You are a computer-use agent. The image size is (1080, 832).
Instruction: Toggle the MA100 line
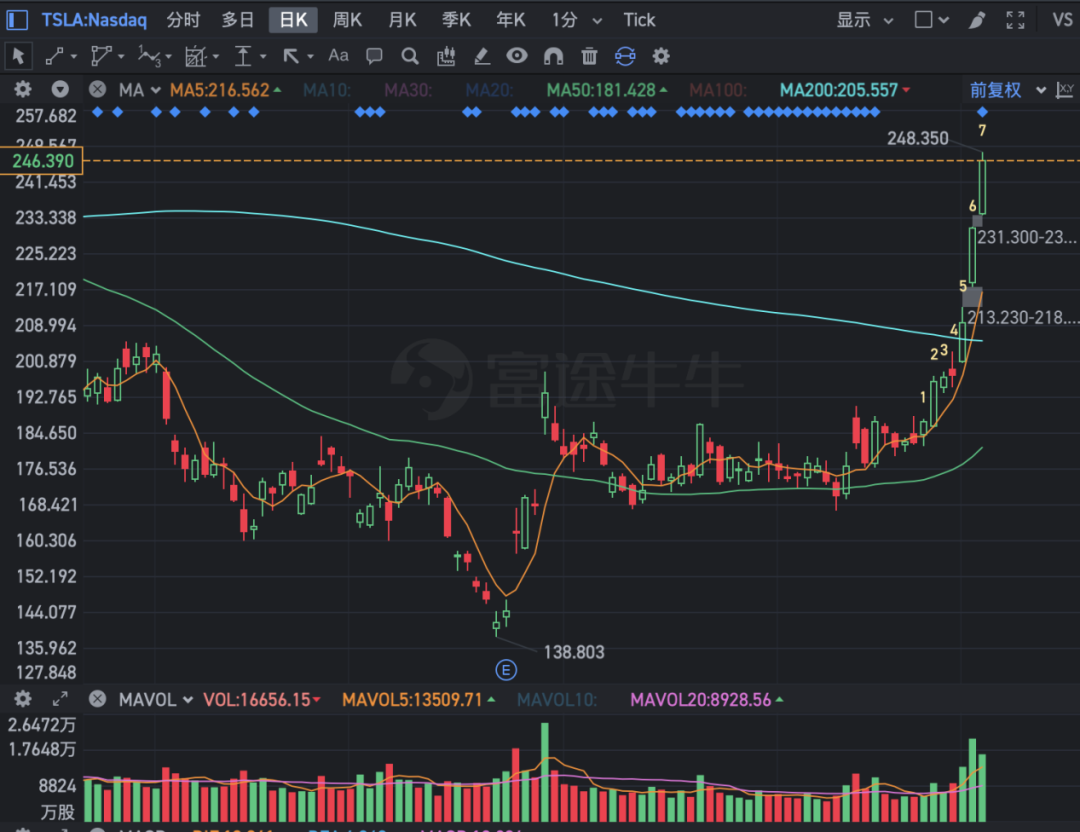click(x=718, y=90)
